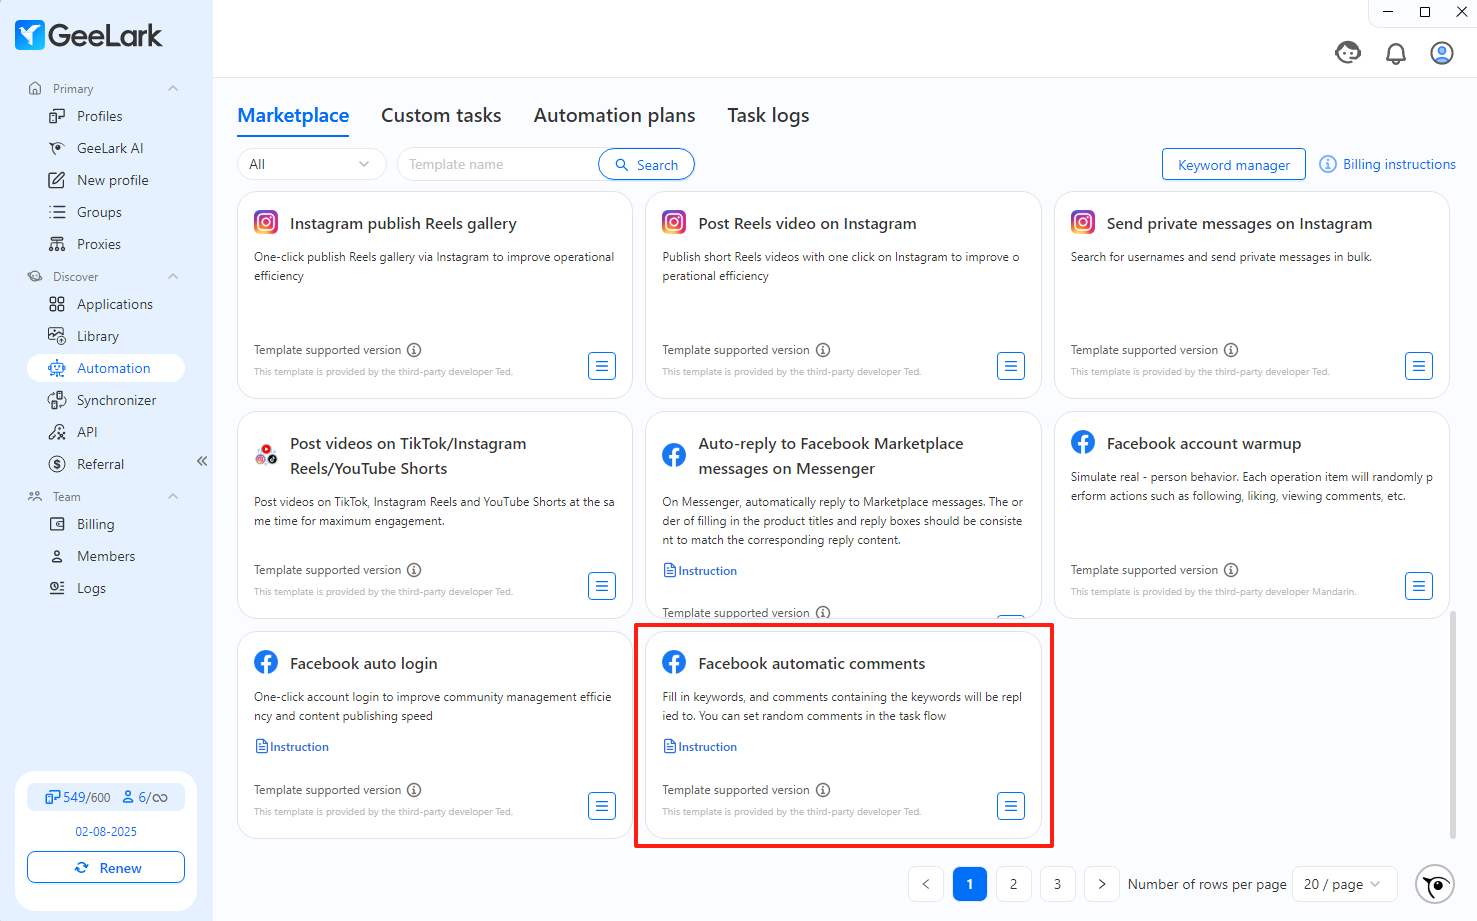Click the 549/600 profiles quota indicator
Image resolution: width=1477 pixels, height=921 pixels.
pyautogui.click(x=78, y=797)
